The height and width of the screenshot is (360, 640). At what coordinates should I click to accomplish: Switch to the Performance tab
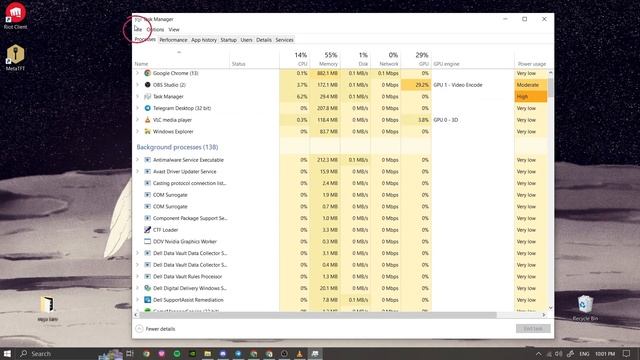coord(173,40)
